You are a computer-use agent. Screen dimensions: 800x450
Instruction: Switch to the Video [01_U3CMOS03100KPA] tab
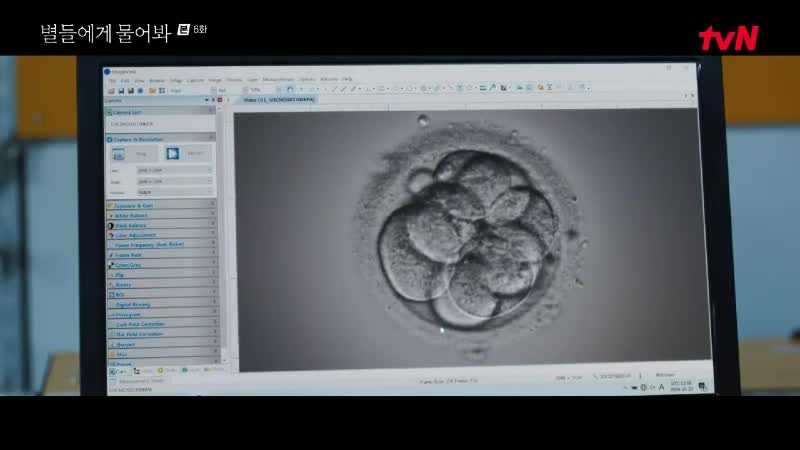tap(279, 99)
